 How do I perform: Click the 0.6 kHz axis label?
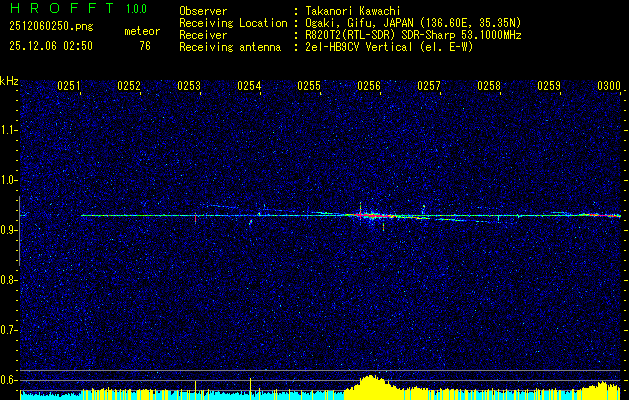tap(8, 380)
